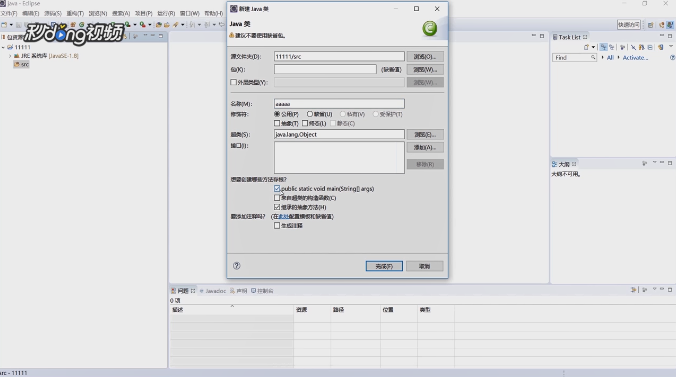Open dropdown arrow beside Run Last Tool icon
This screenshot has height=377, width=676.
pyautogui.click(x=150, y=25)
